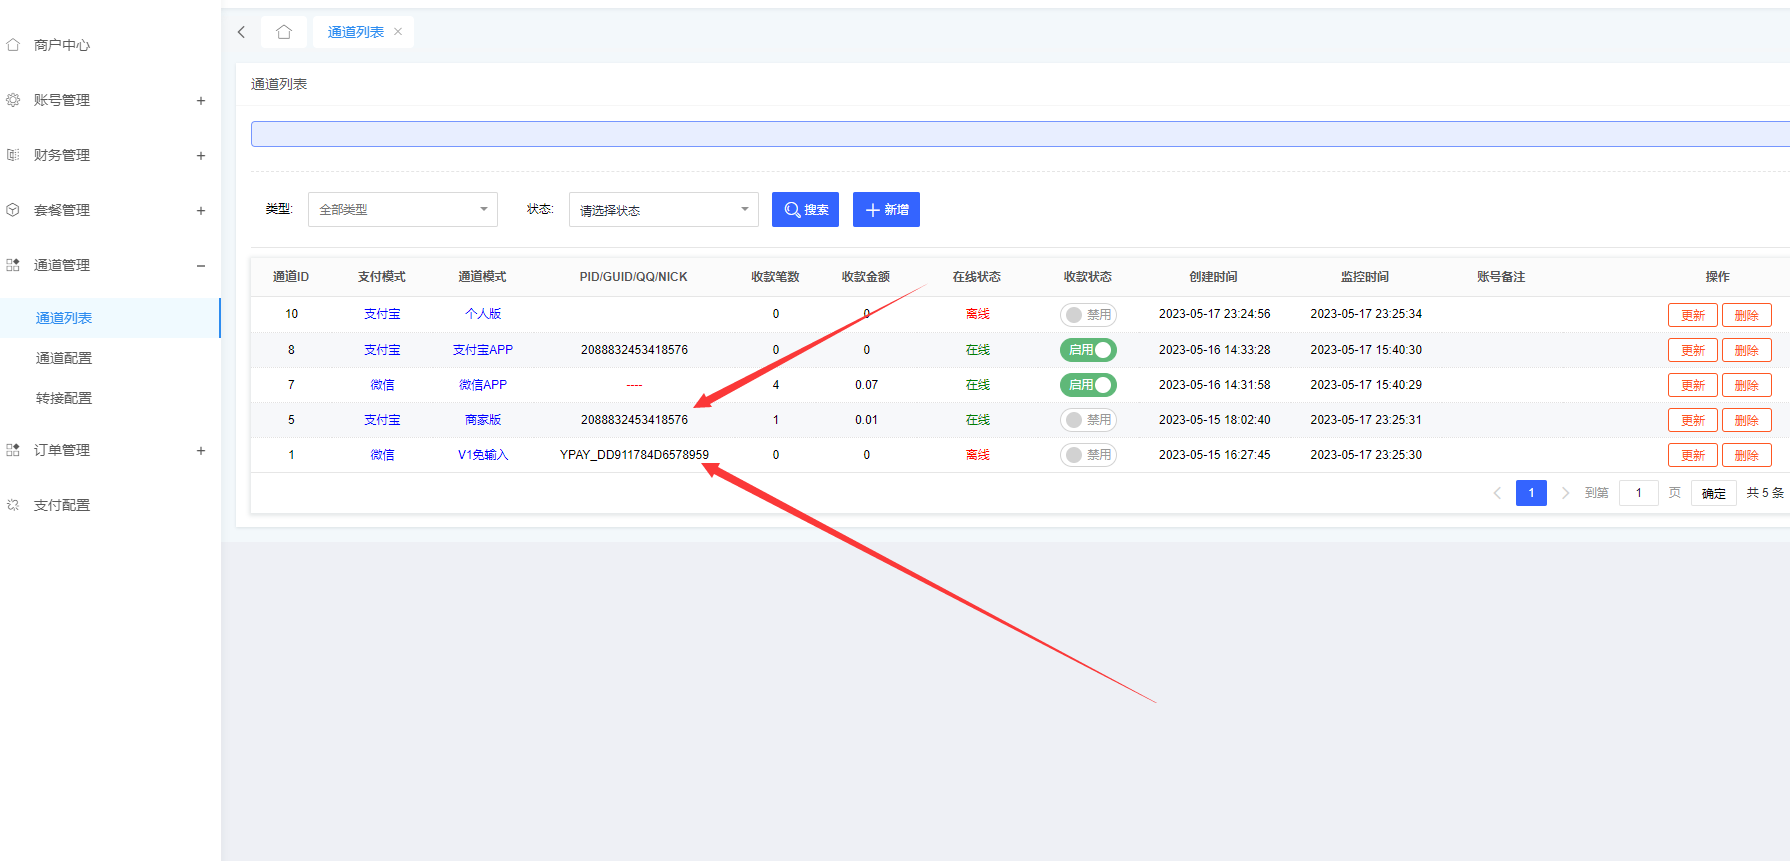Open 转接配置 in the sidebar
The height and width of the screenshot is (861, 1790).
pos(64,398)
